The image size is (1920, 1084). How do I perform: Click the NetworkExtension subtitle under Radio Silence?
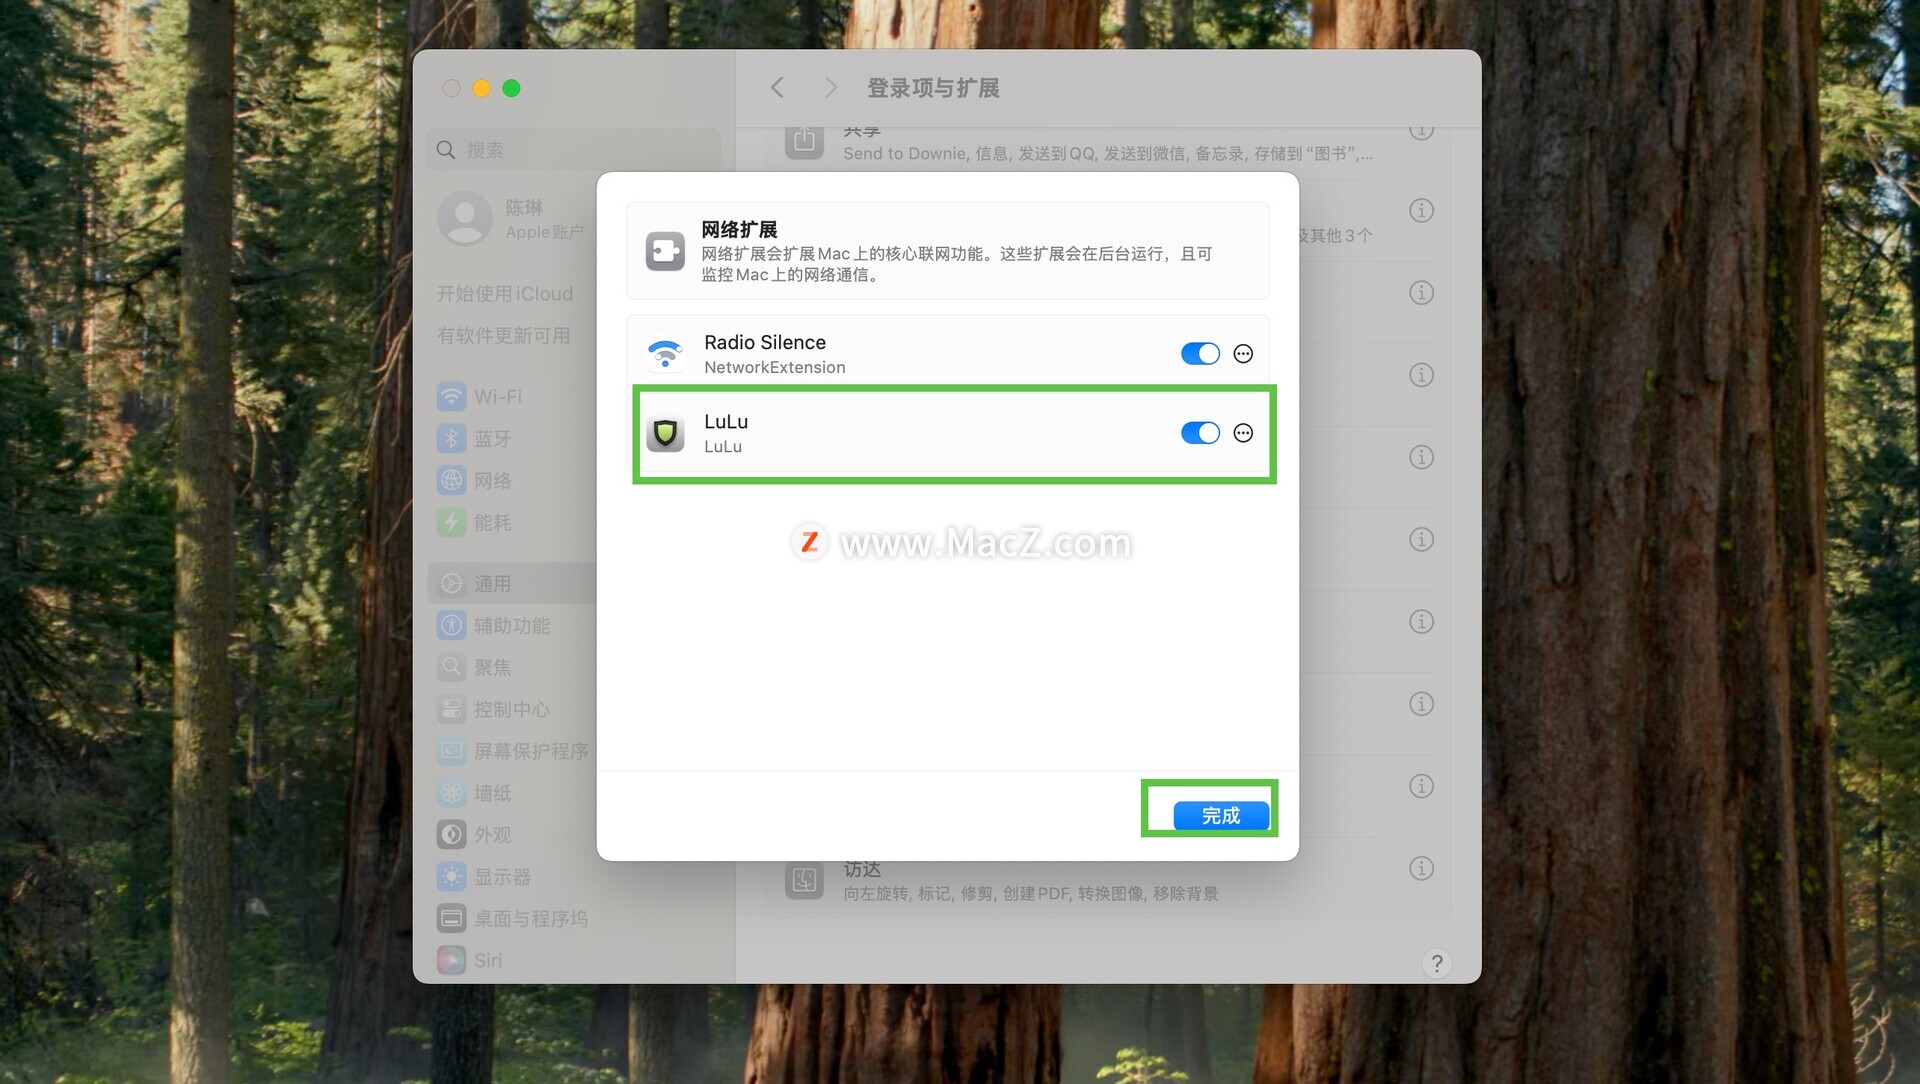(x=775, y=367)
